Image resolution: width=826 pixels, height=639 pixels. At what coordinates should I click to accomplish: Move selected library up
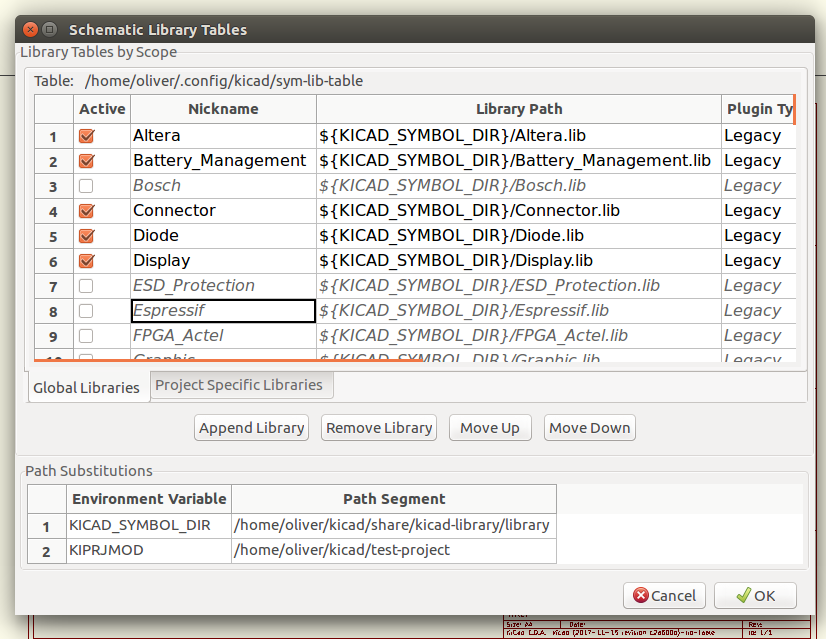[489, 428]
